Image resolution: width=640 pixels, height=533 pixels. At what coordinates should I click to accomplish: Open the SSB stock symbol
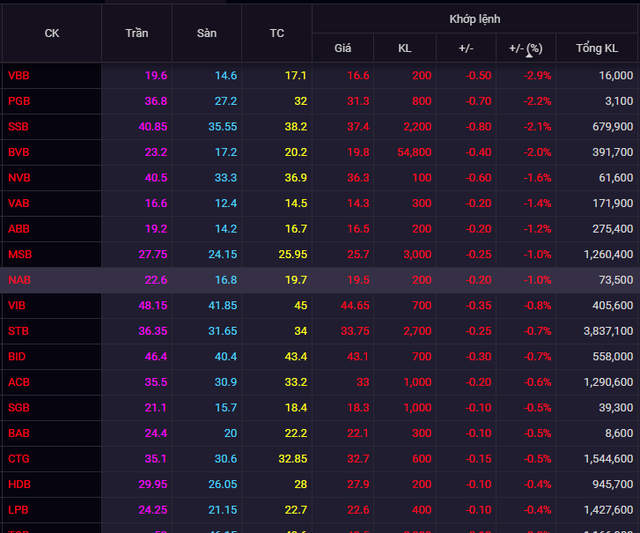coord(19,127)
